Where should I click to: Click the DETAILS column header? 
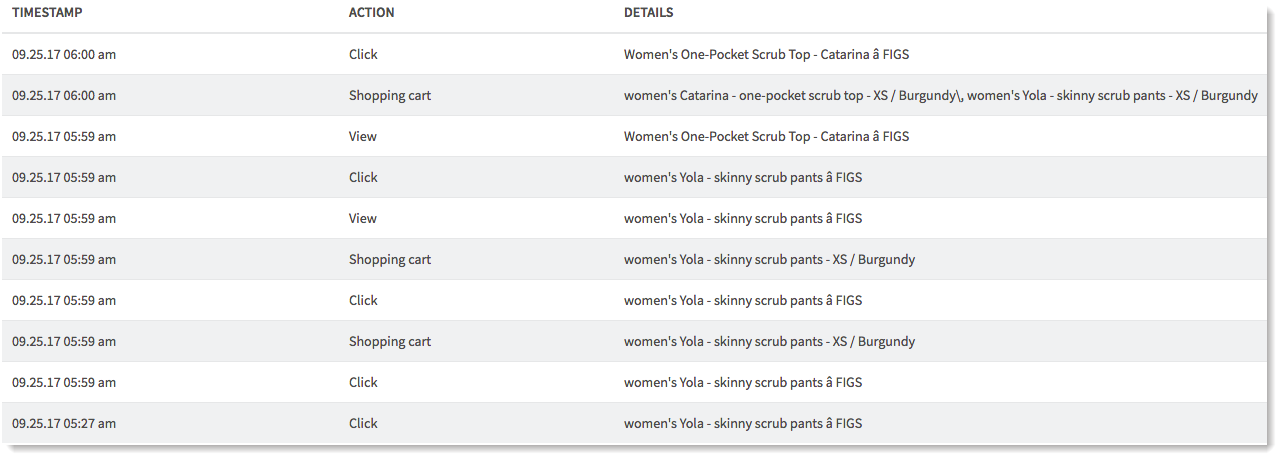(x=649, y=13)
